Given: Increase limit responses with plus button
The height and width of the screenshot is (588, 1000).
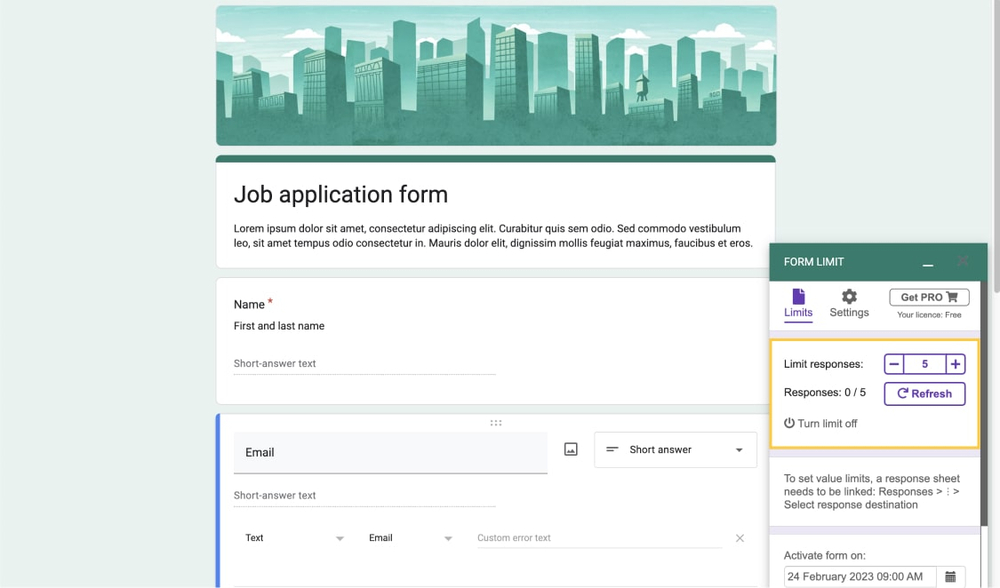Looking at the screenshot, I should [955, 365].
